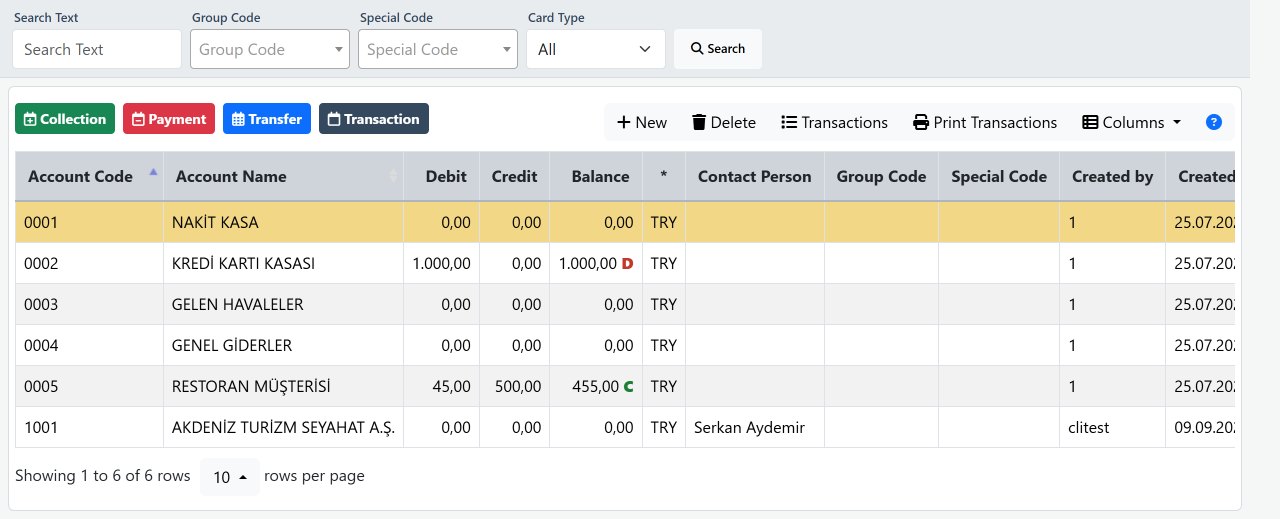Open the Transfer form
The width and height of the screenshot is (1280, 519).
pyautogui.click(x=267, y=119)
